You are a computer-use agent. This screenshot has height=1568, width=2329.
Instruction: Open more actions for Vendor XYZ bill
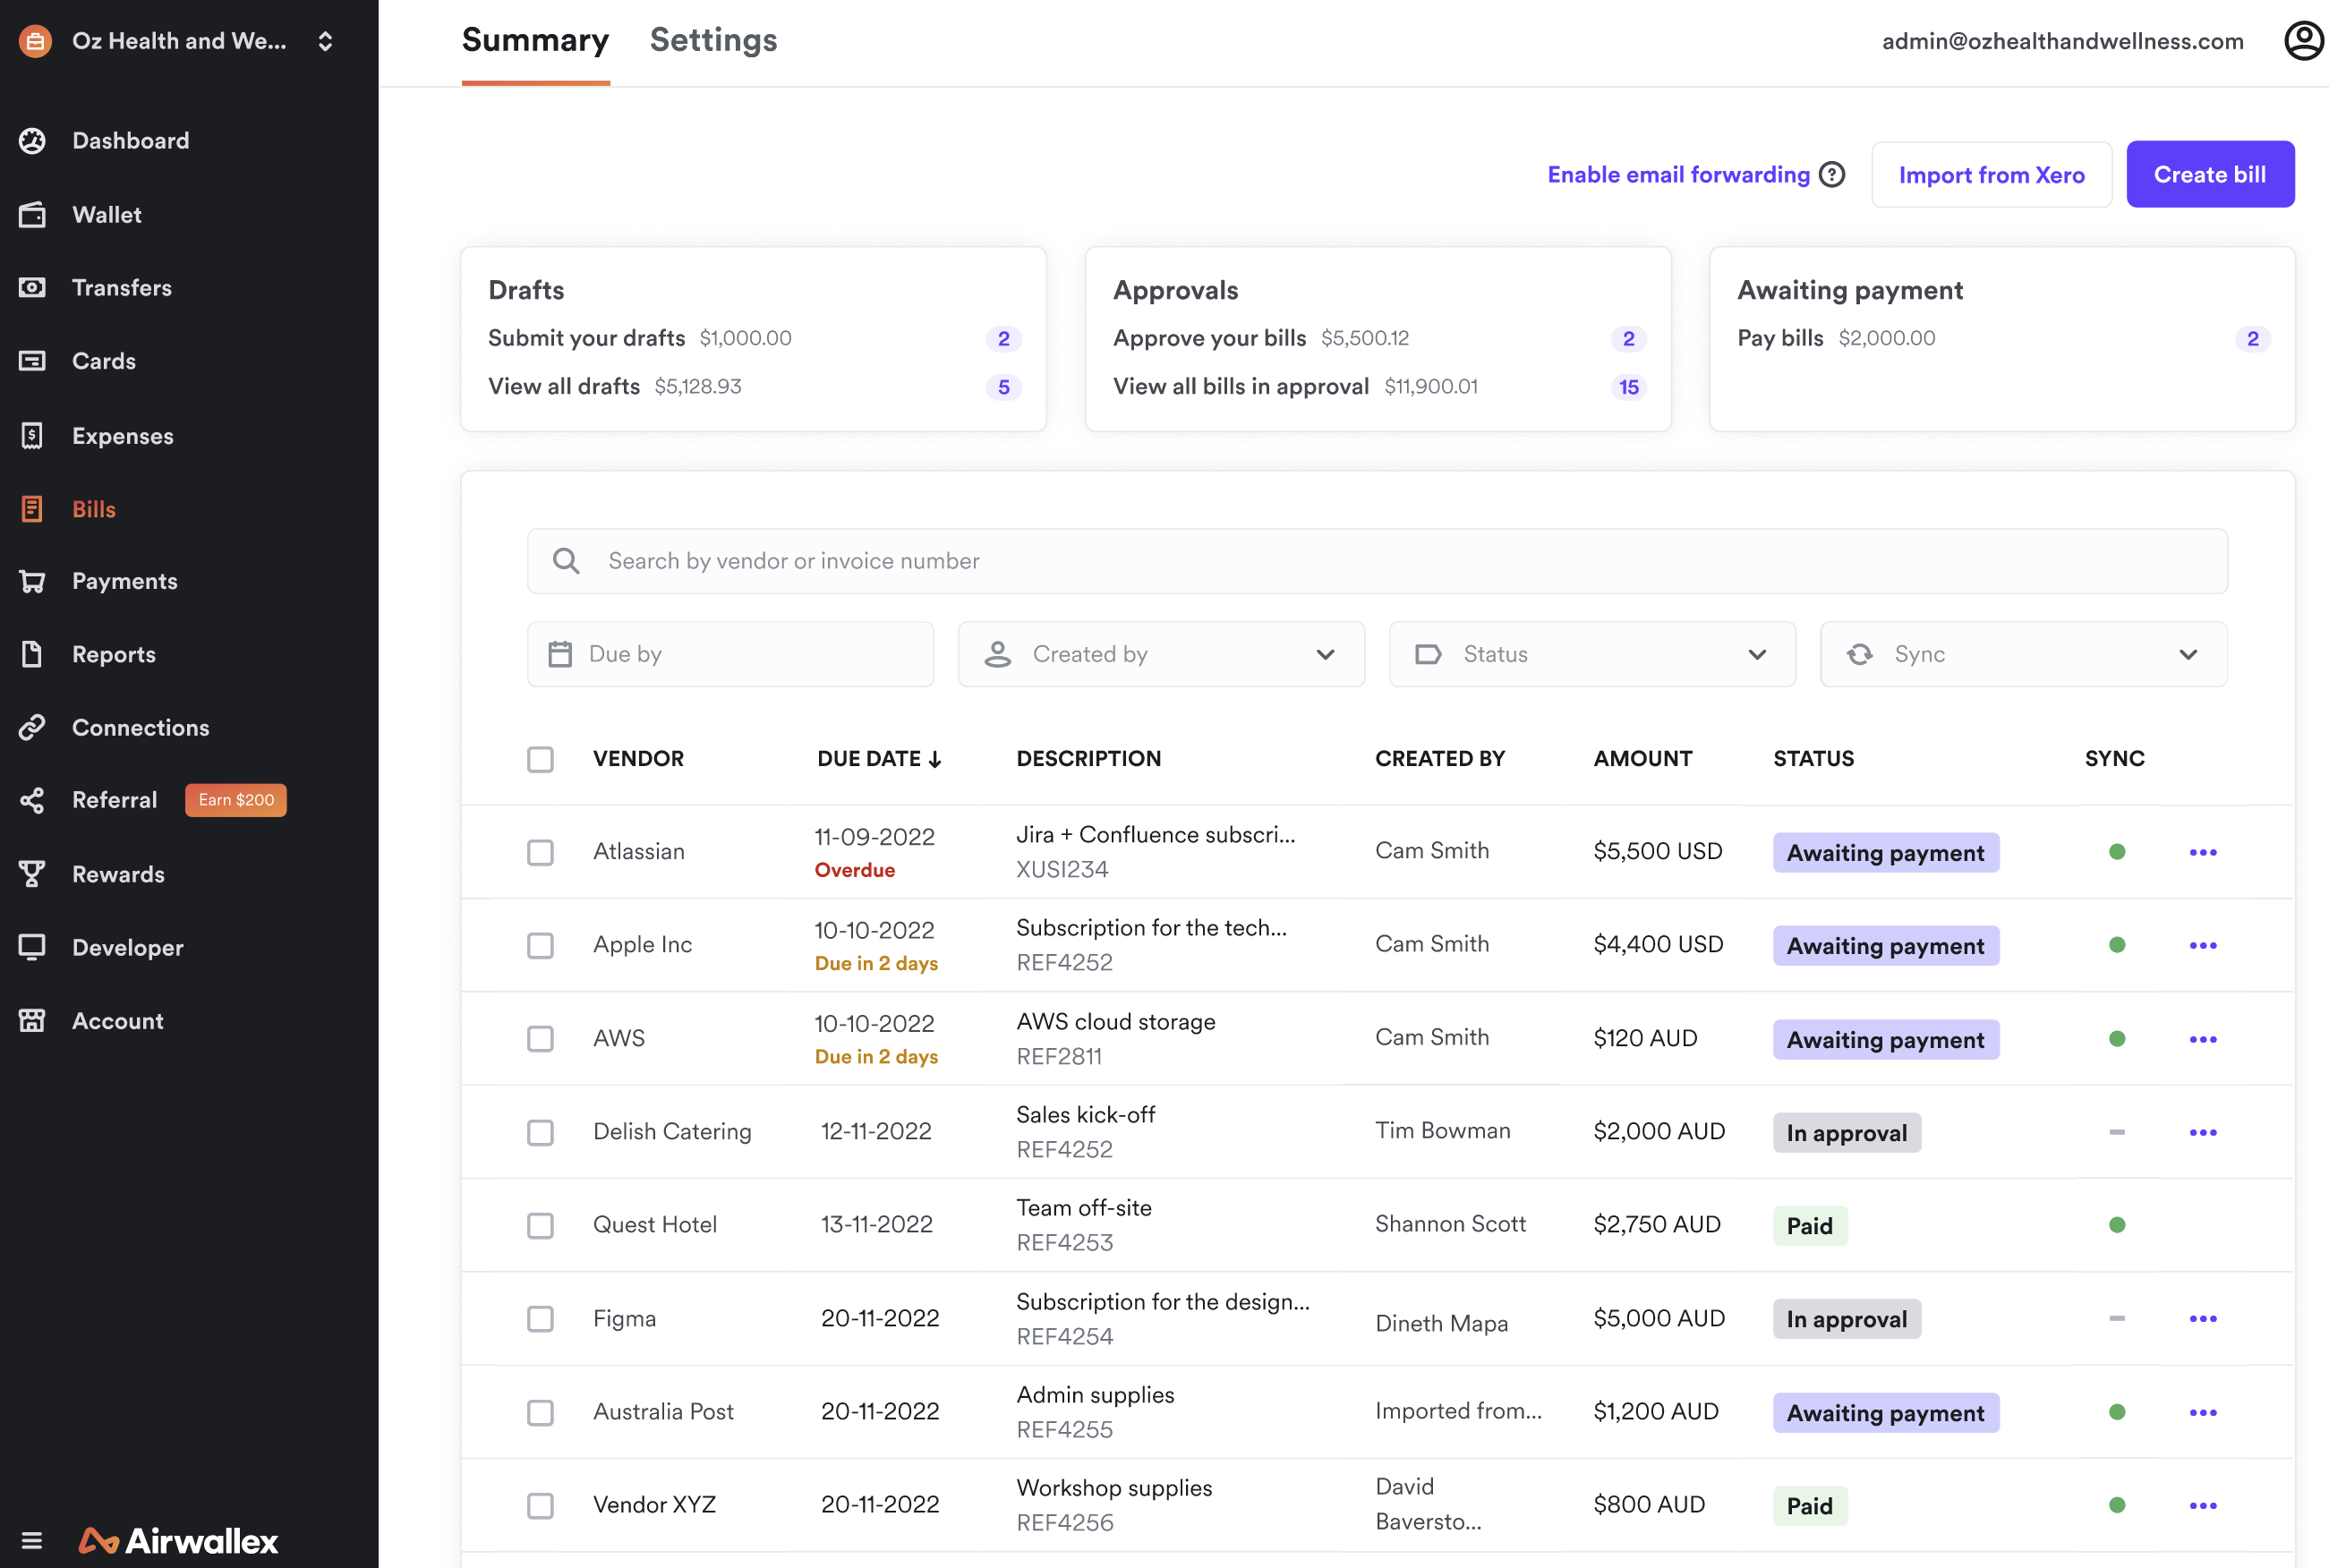click(x=2203, y=1505)
